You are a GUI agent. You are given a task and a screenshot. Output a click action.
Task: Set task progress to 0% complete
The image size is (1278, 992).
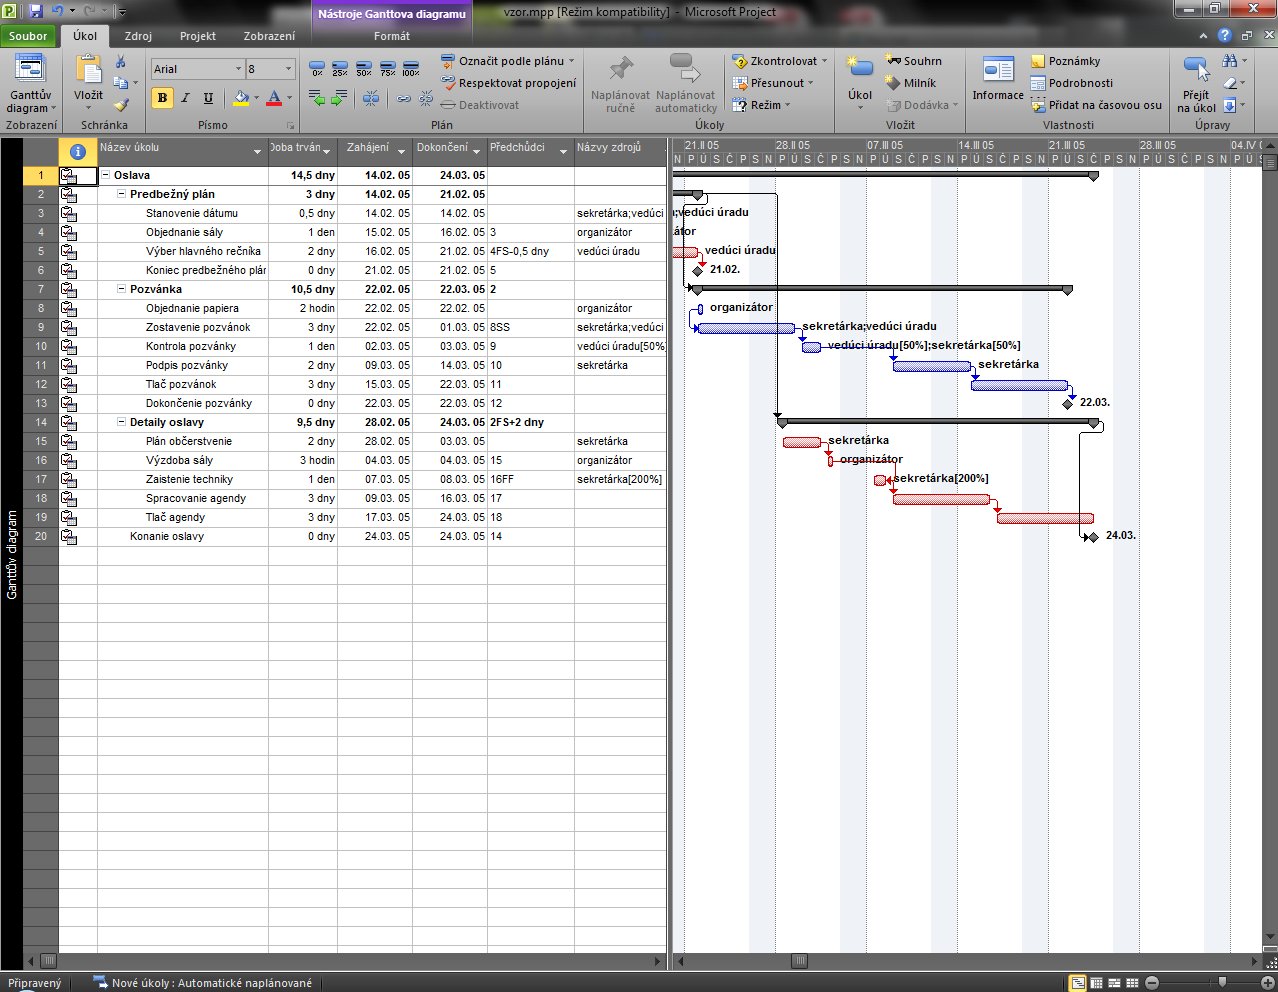tap(317, 68)
